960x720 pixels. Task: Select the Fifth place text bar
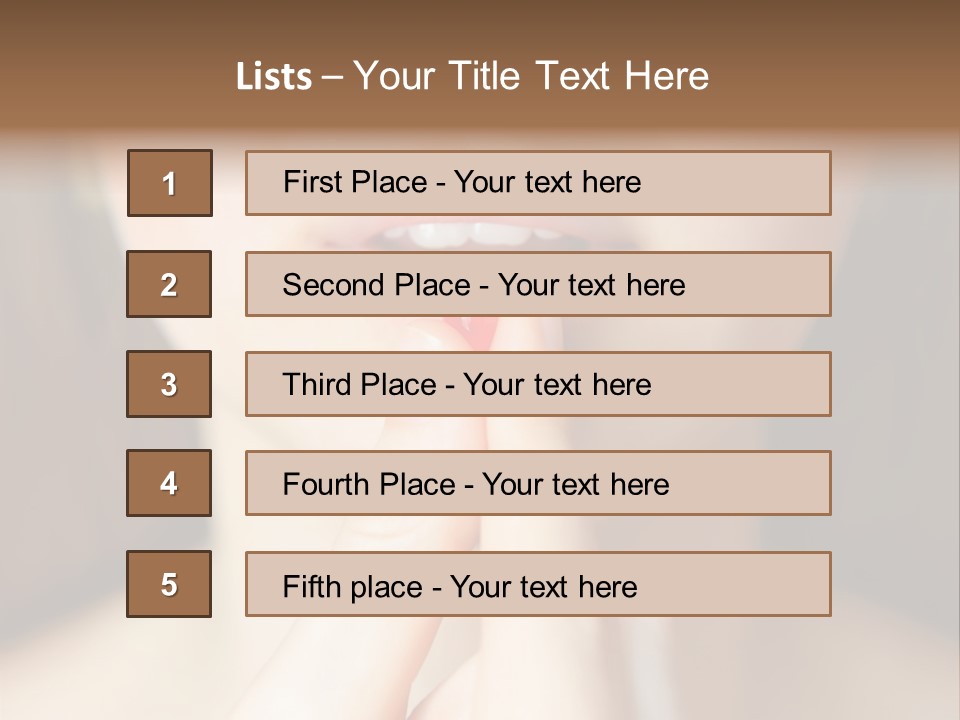[x=538, y=584]
